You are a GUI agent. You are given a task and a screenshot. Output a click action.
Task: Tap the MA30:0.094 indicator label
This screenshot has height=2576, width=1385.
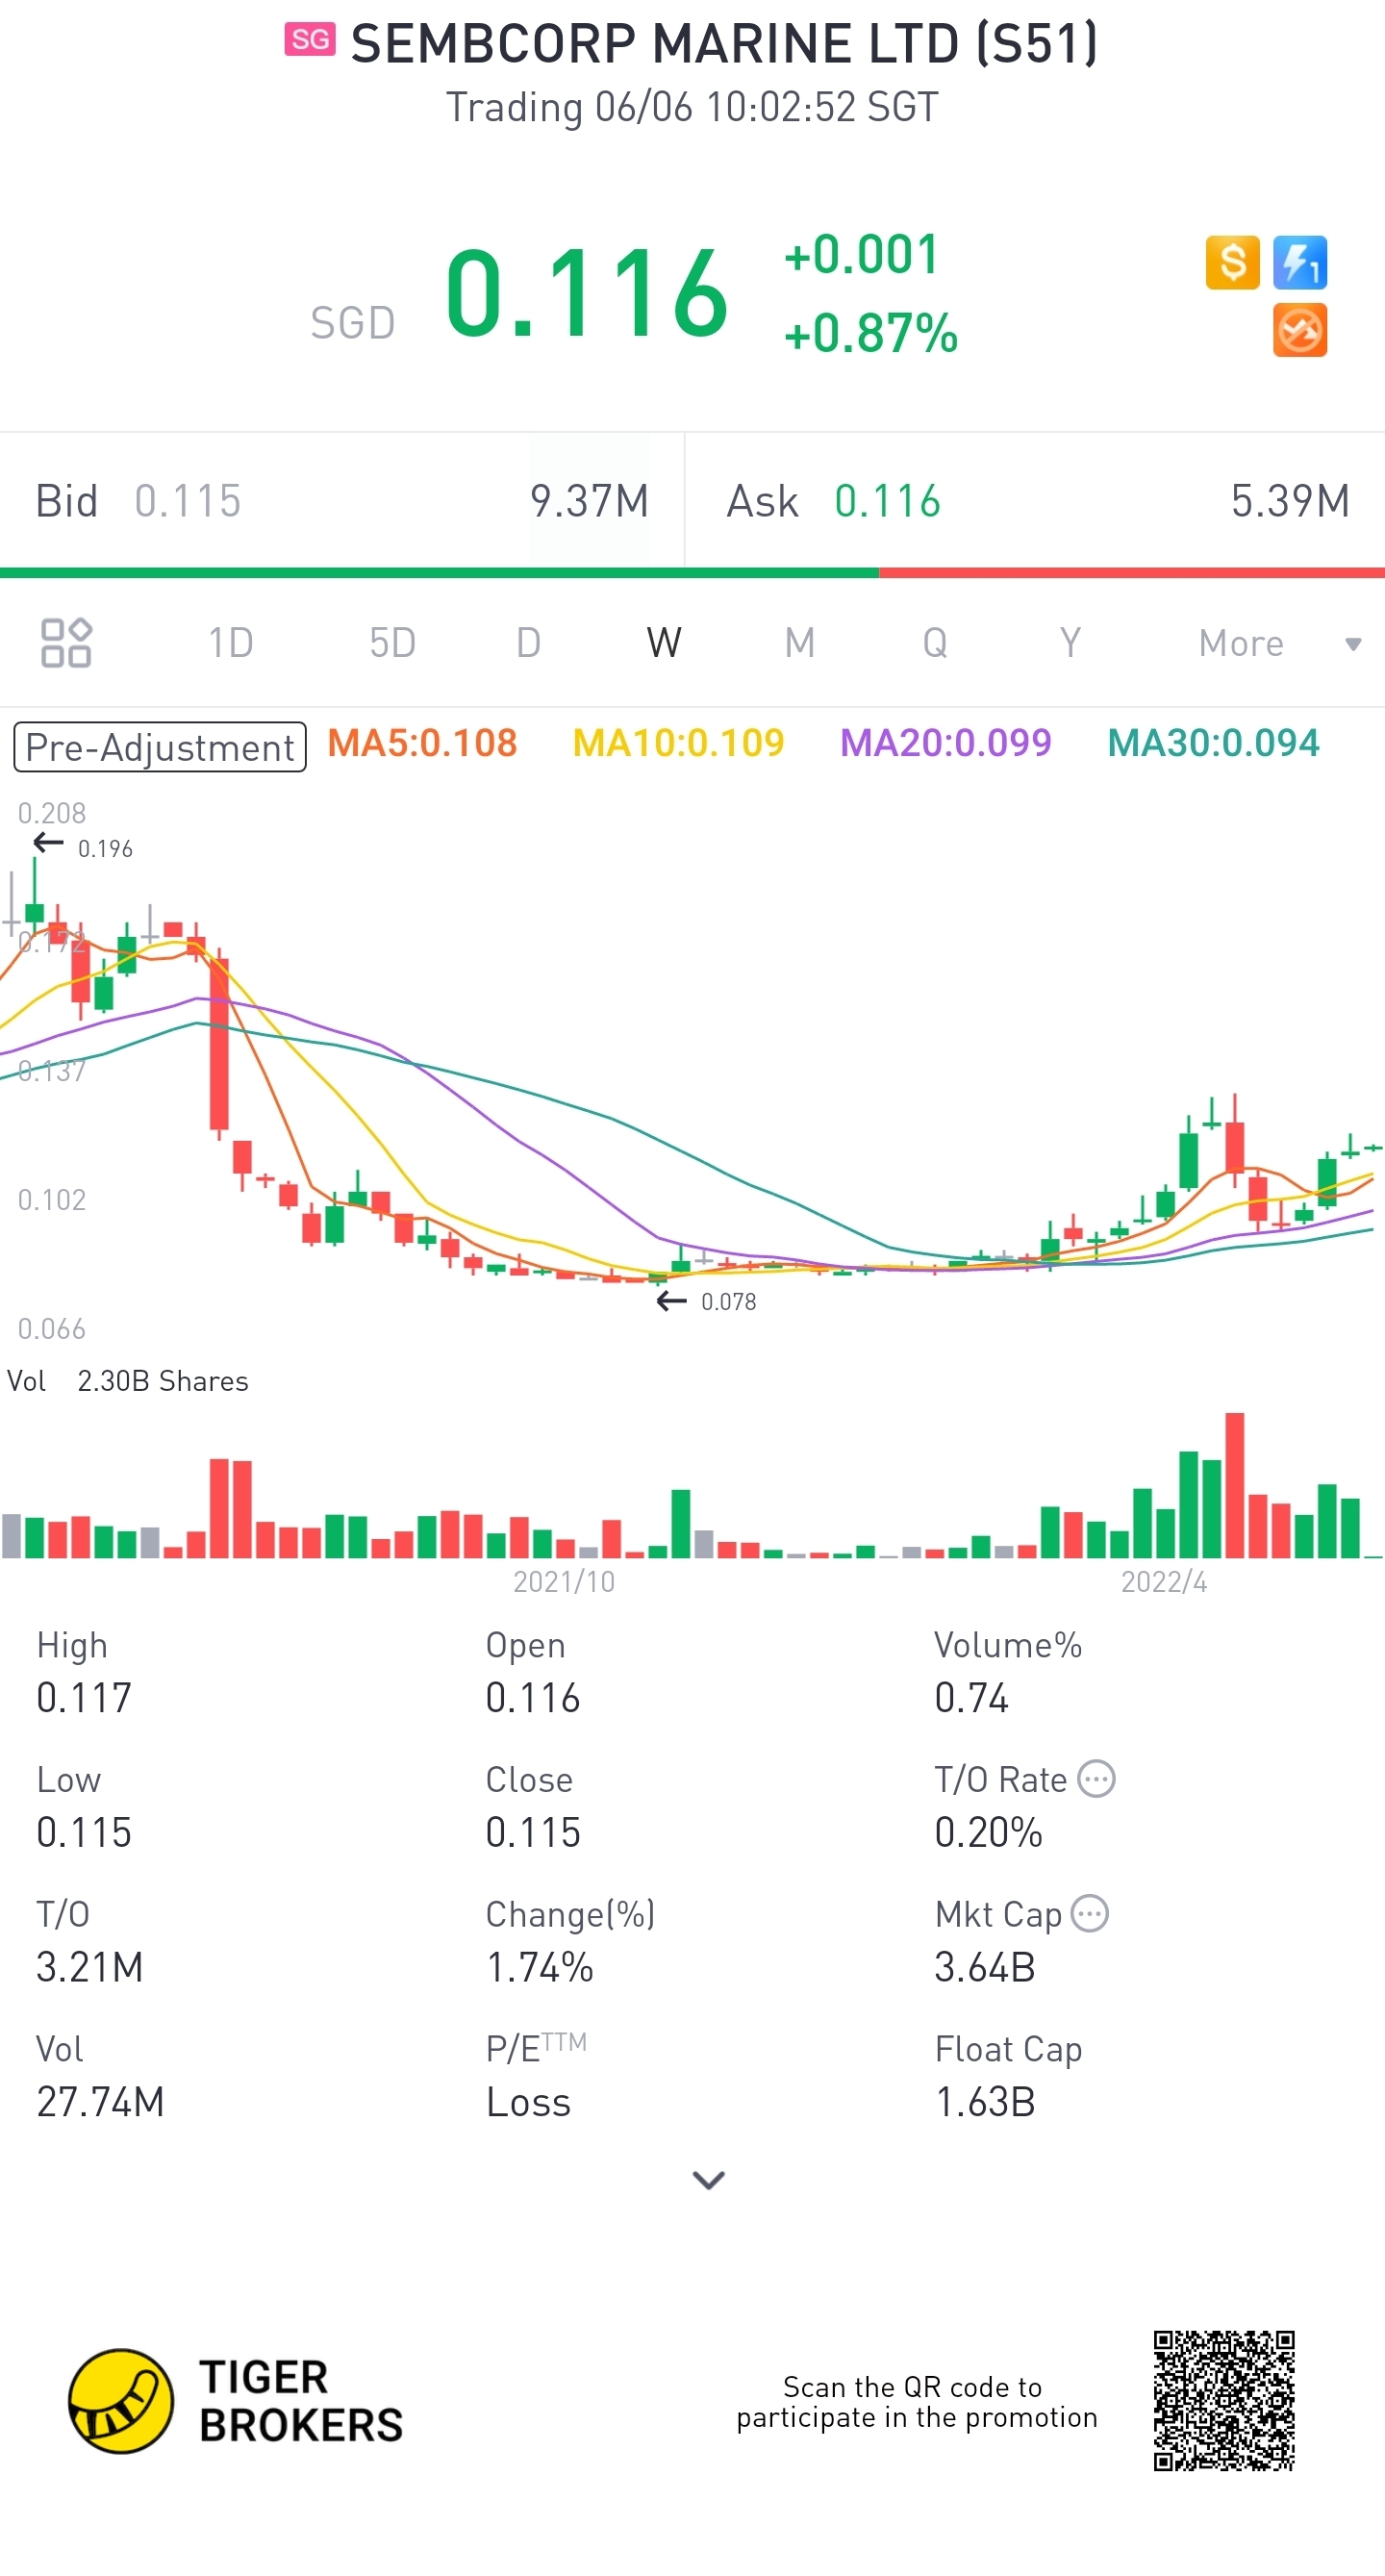(x=1213, y=743)
